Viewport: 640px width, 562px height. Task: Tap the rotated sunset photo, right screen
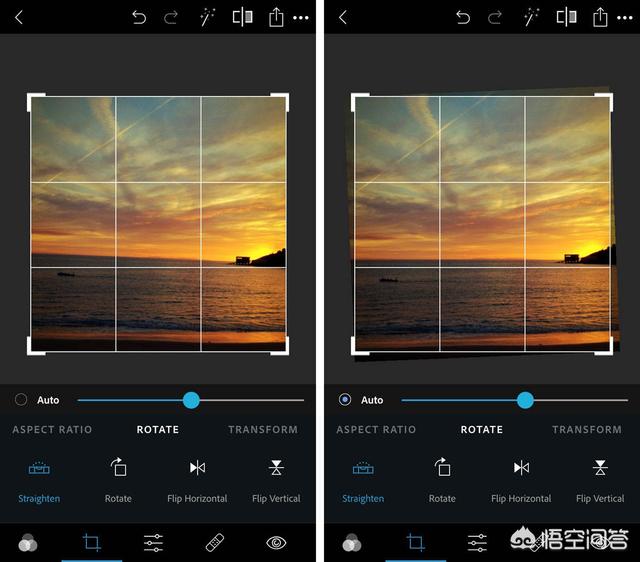coord(482,224)
